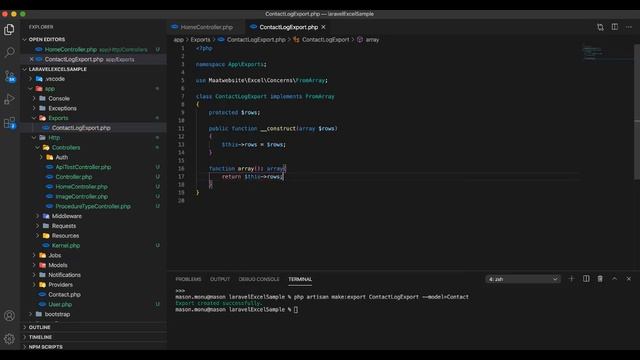This screenshot has height=360, width=640.
Task: Expand the Requests folder
Action: click(93, 226)
